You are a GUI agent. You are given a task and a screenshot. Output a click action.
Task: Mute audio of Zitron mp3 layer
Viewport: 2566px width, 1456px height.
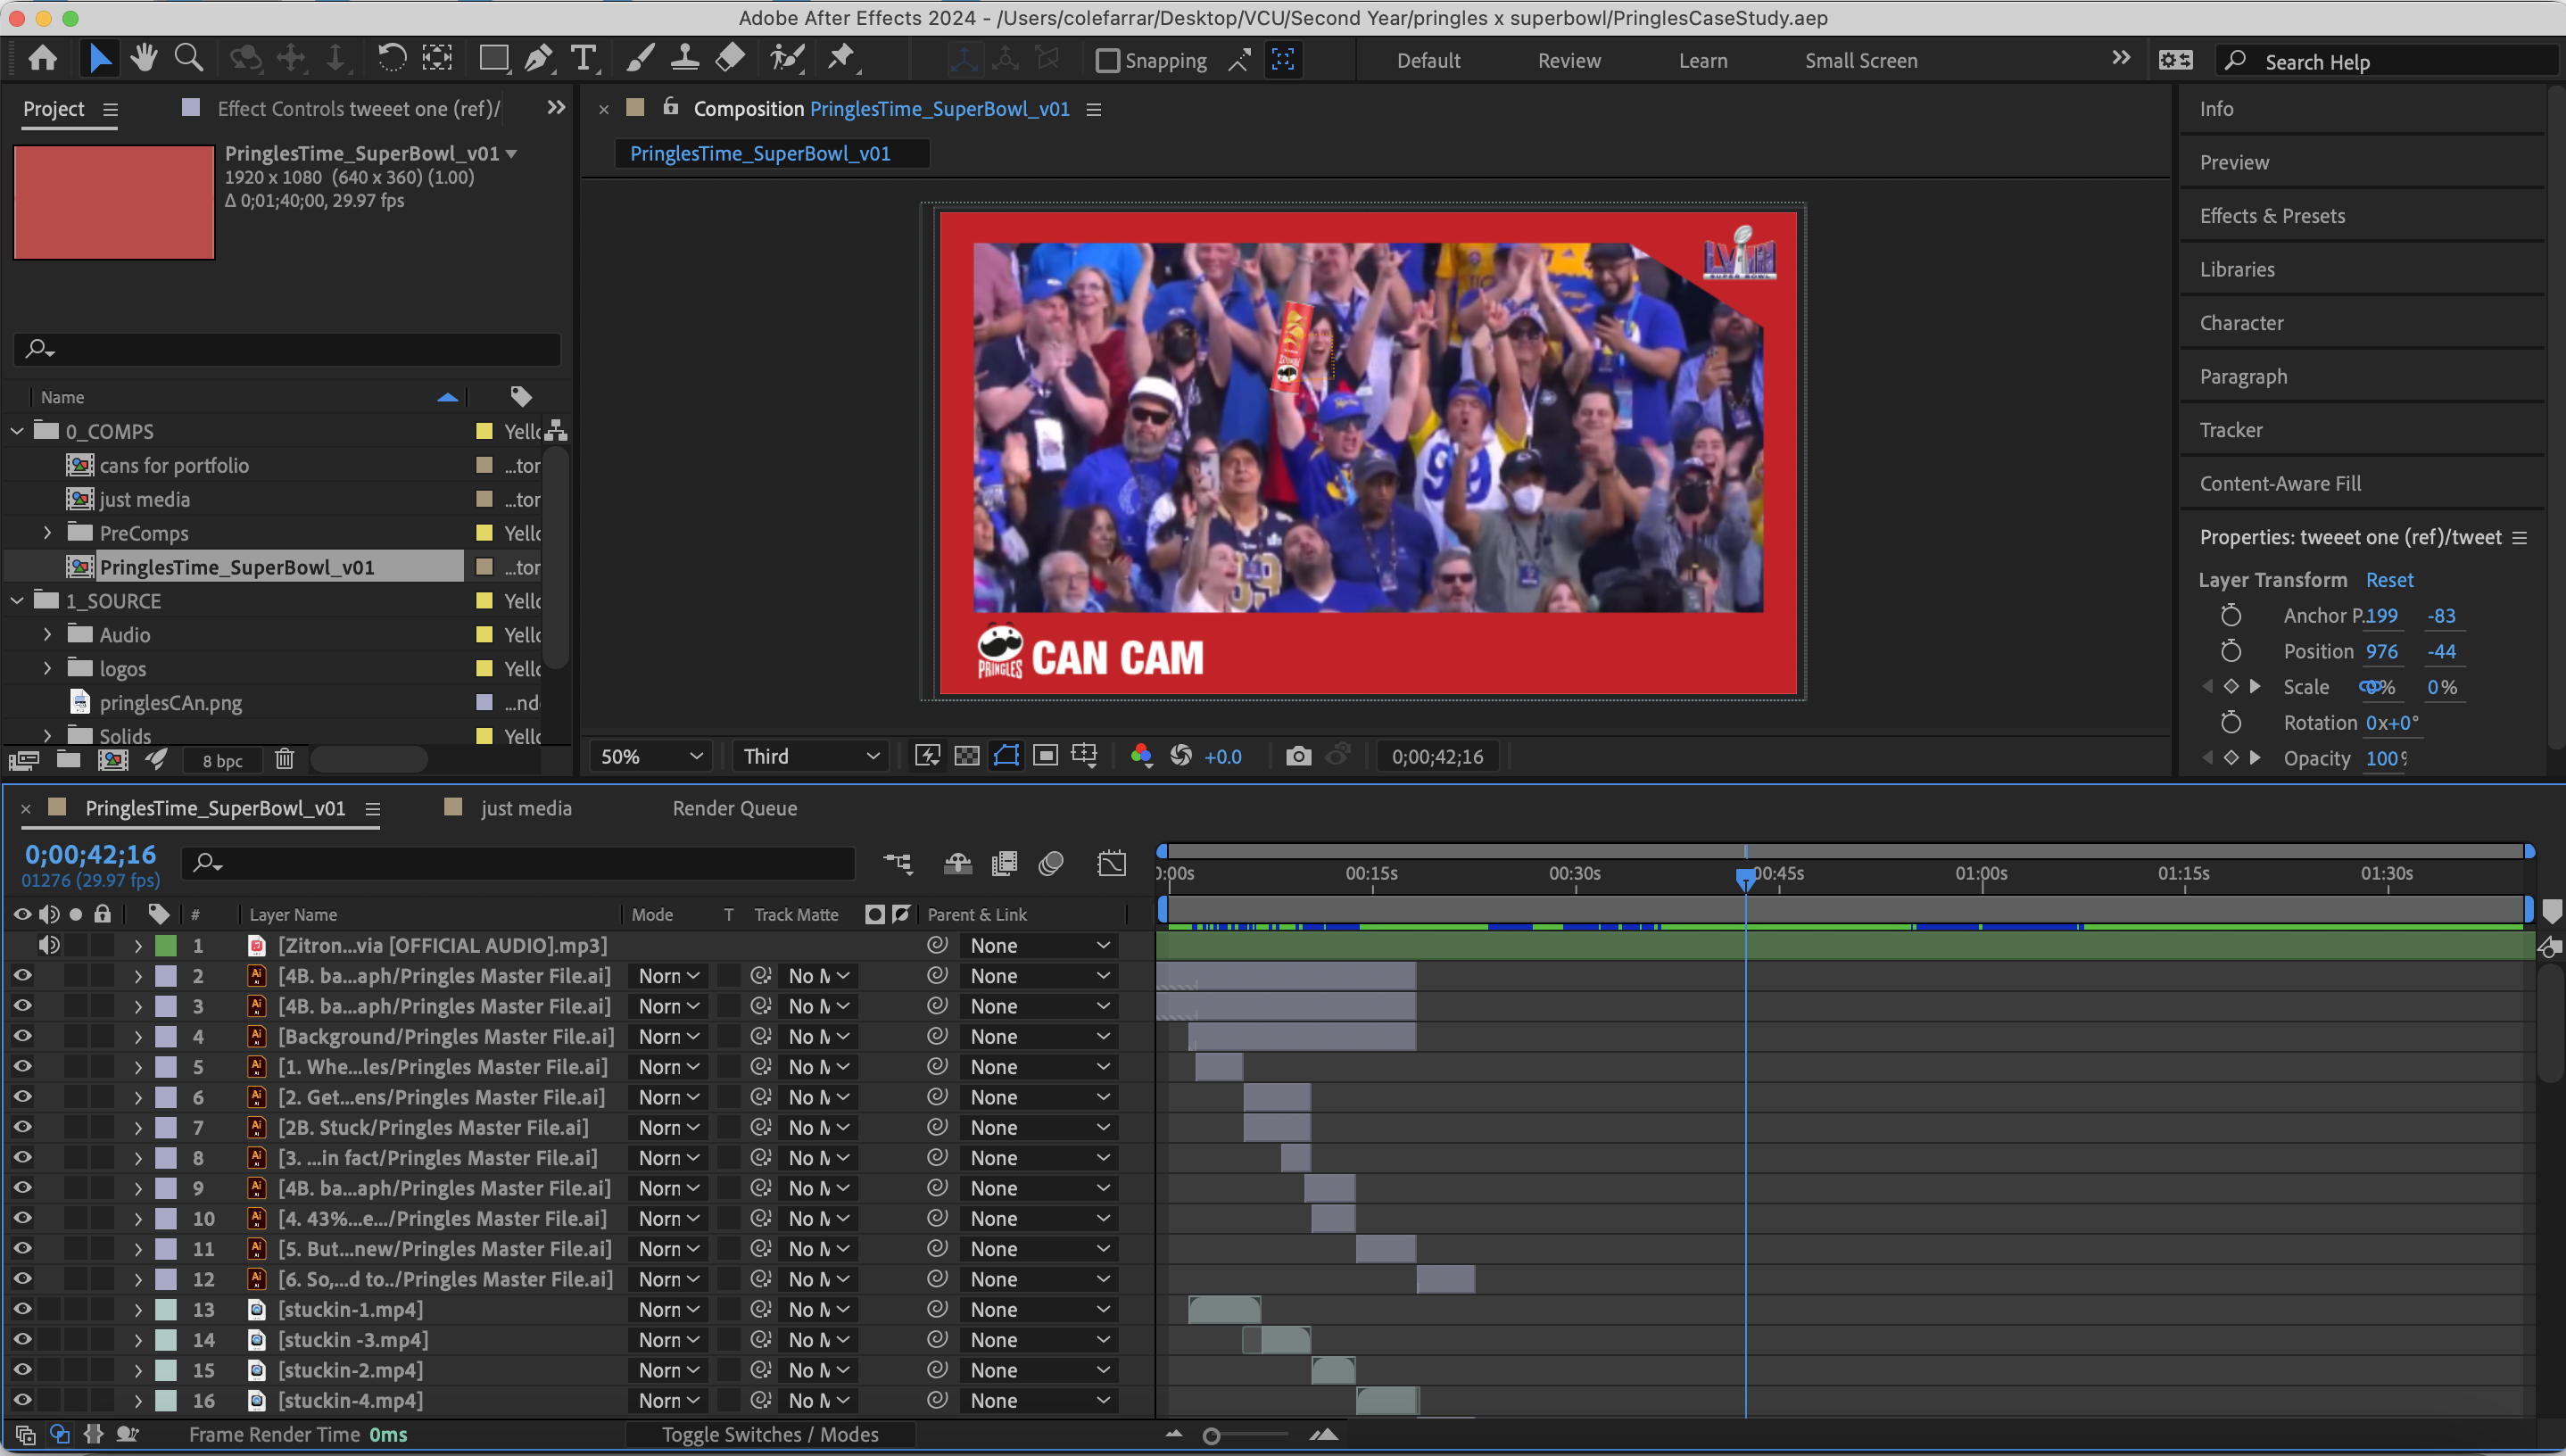coord(48,945)
